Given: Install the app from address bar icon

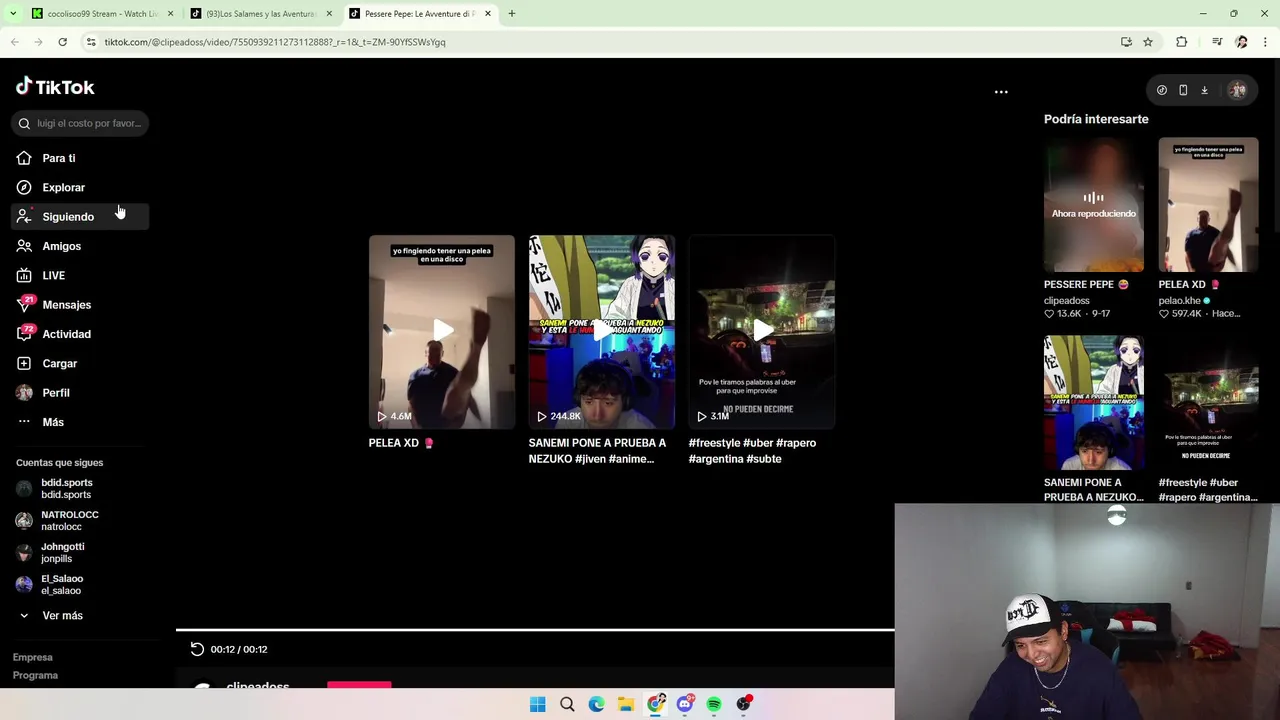Looking at the screenshot, I should pos(1126,42).
